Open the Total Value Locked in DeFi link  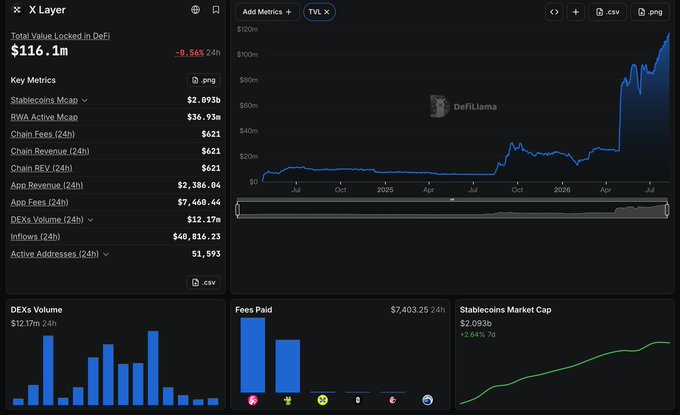(x=60, y=36)
